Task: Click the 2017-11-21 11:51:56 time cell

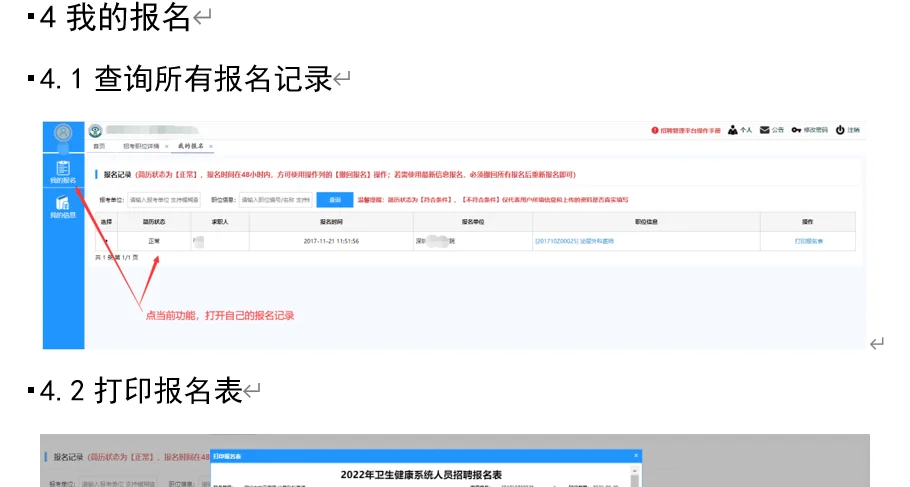Action: point(331,241)
